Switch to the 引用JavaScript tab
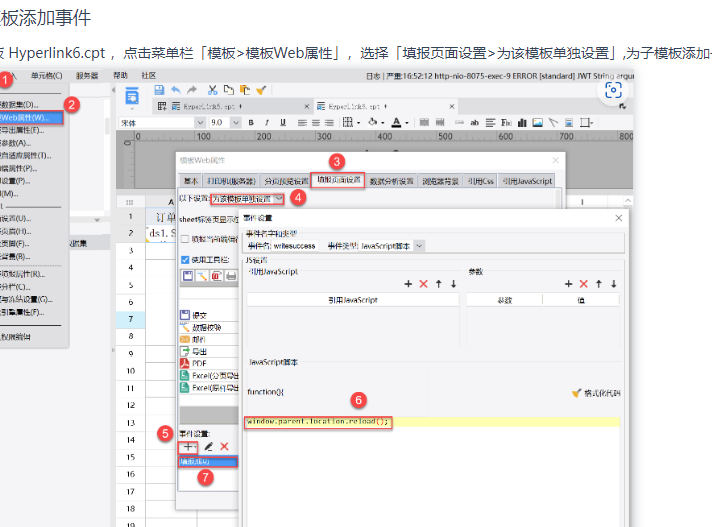 [x=527, y=181]
